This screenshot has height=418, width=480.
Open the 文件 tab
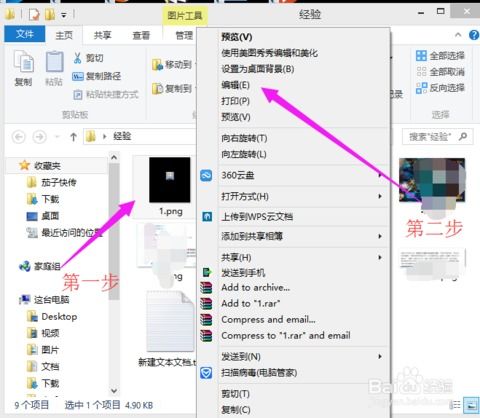(x=25, y=34)
